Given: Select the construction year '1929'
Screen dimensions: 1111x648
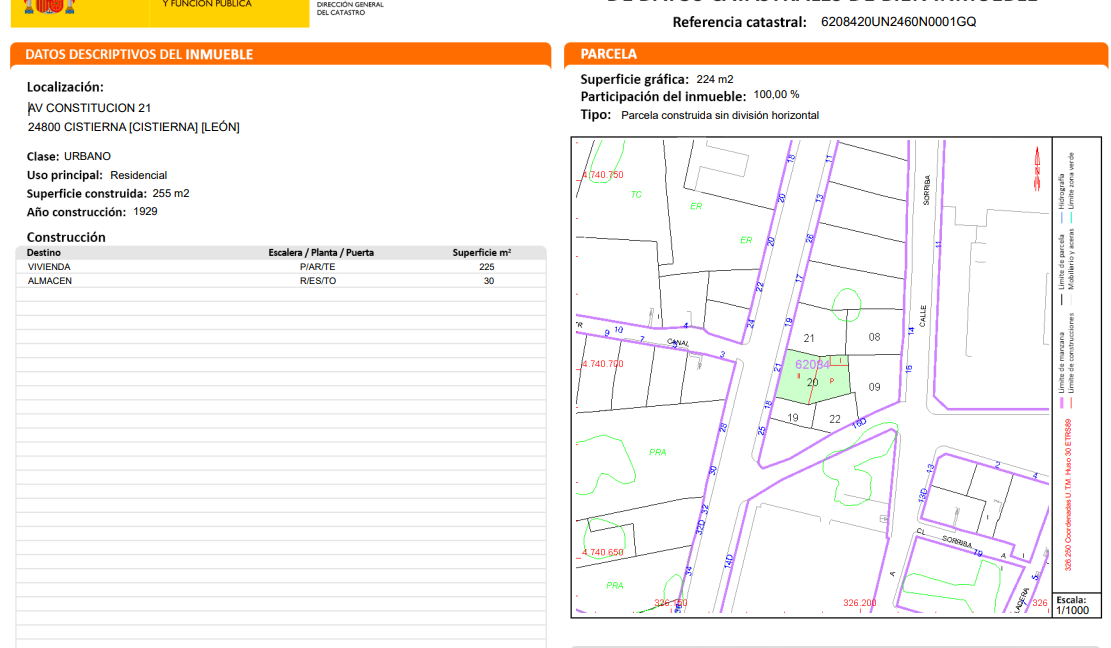Looking at the screenshot, I should coord(145,212).
